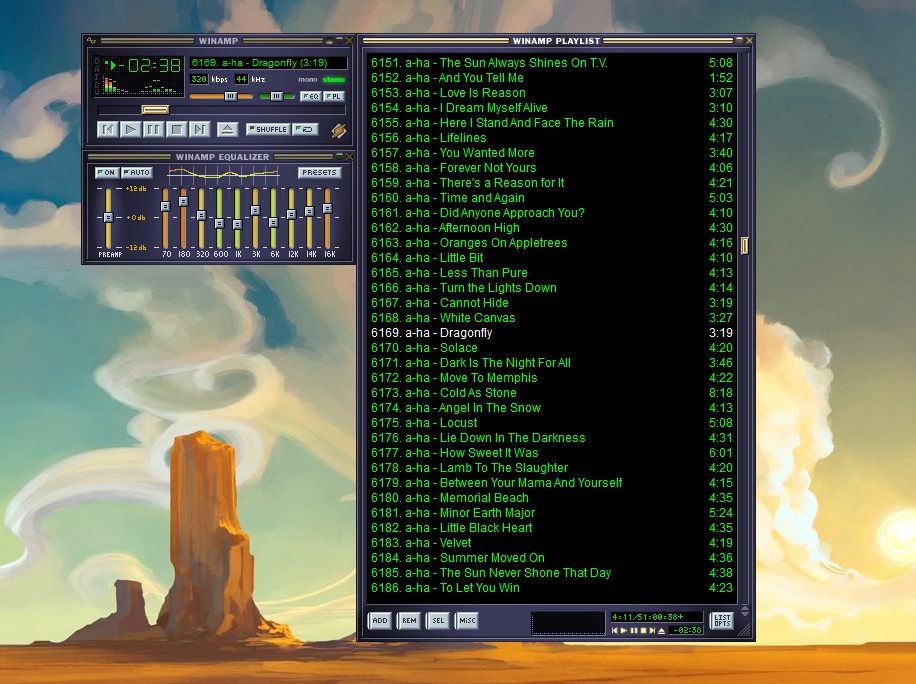Click the 320 Hz equalizer band handle

(201, 216)
